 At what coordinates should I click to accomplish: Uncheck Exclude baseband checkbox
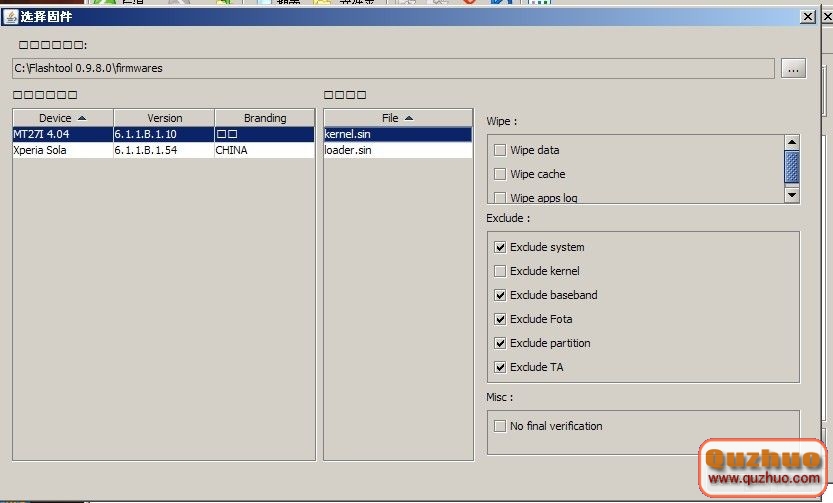pos(500,295)
